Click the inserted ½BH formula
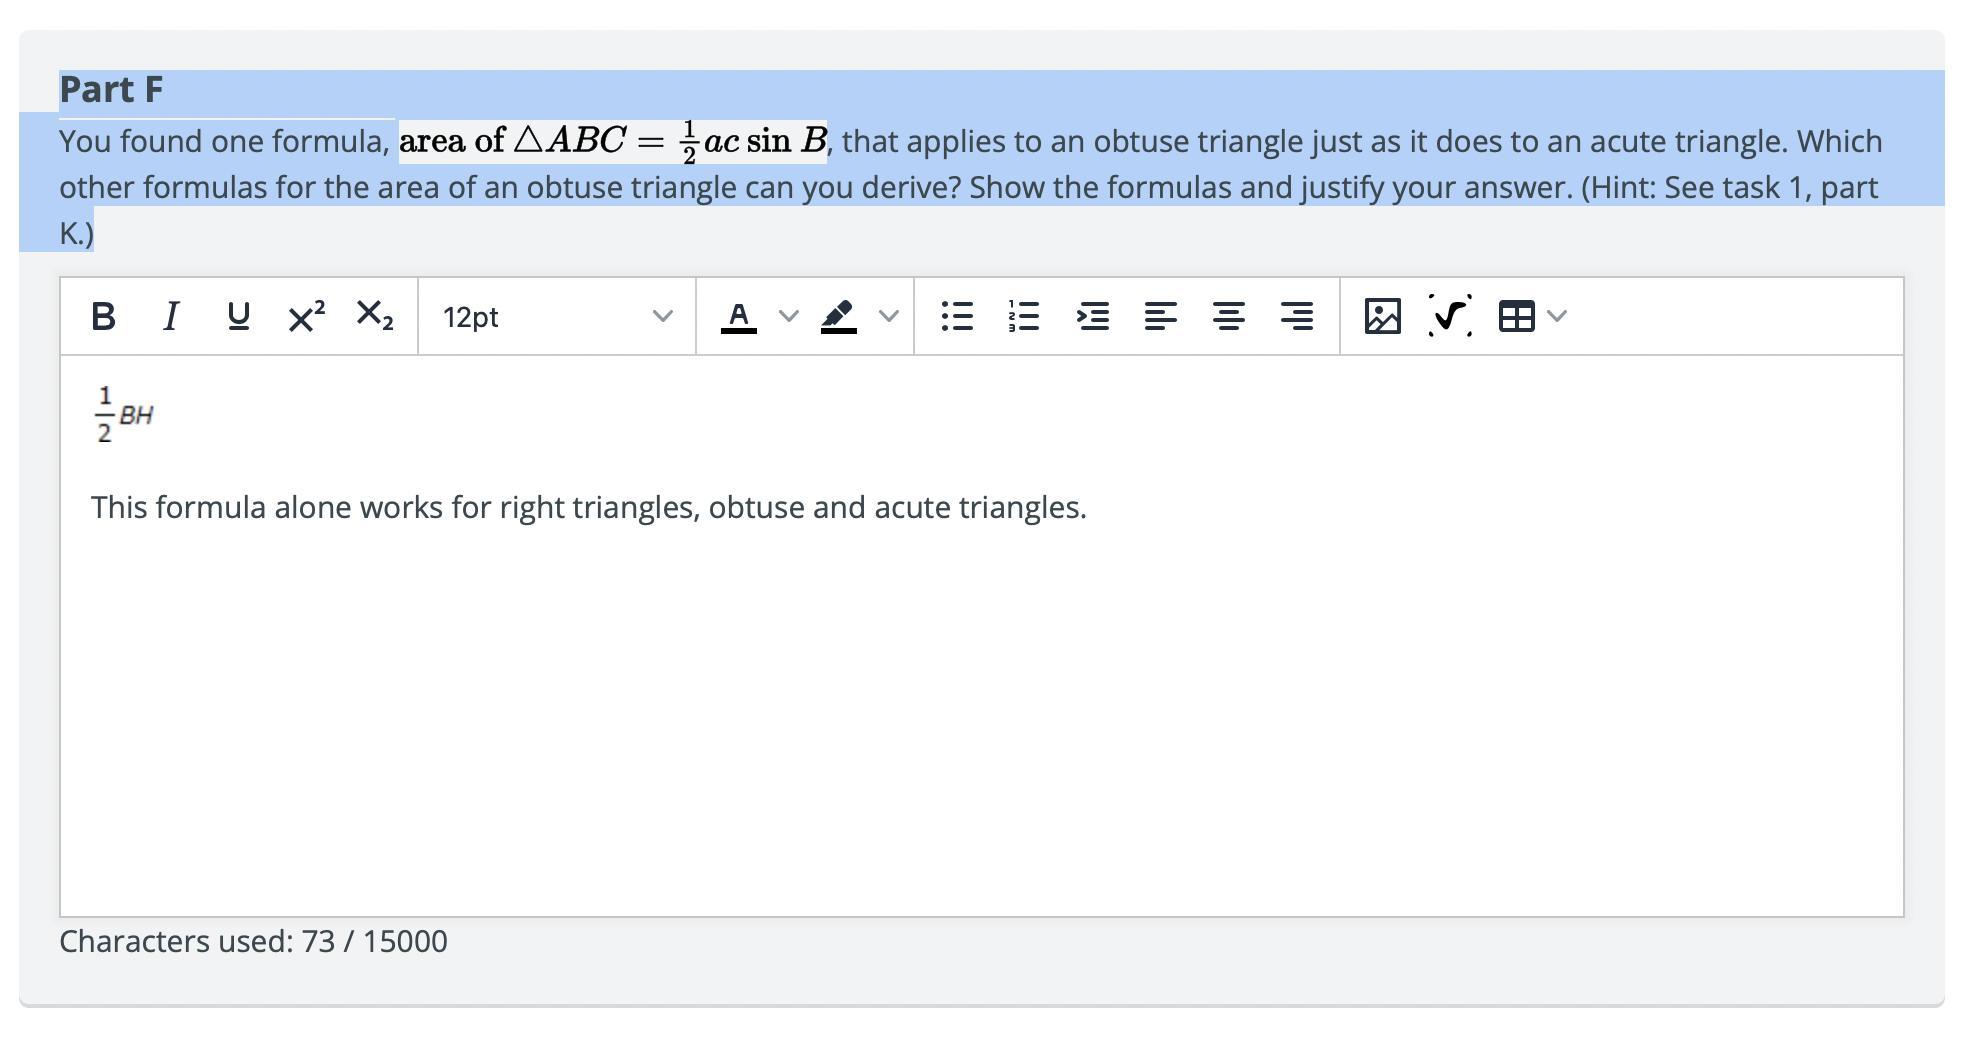Screen dimensions: 1985x1053 (124, 414)
